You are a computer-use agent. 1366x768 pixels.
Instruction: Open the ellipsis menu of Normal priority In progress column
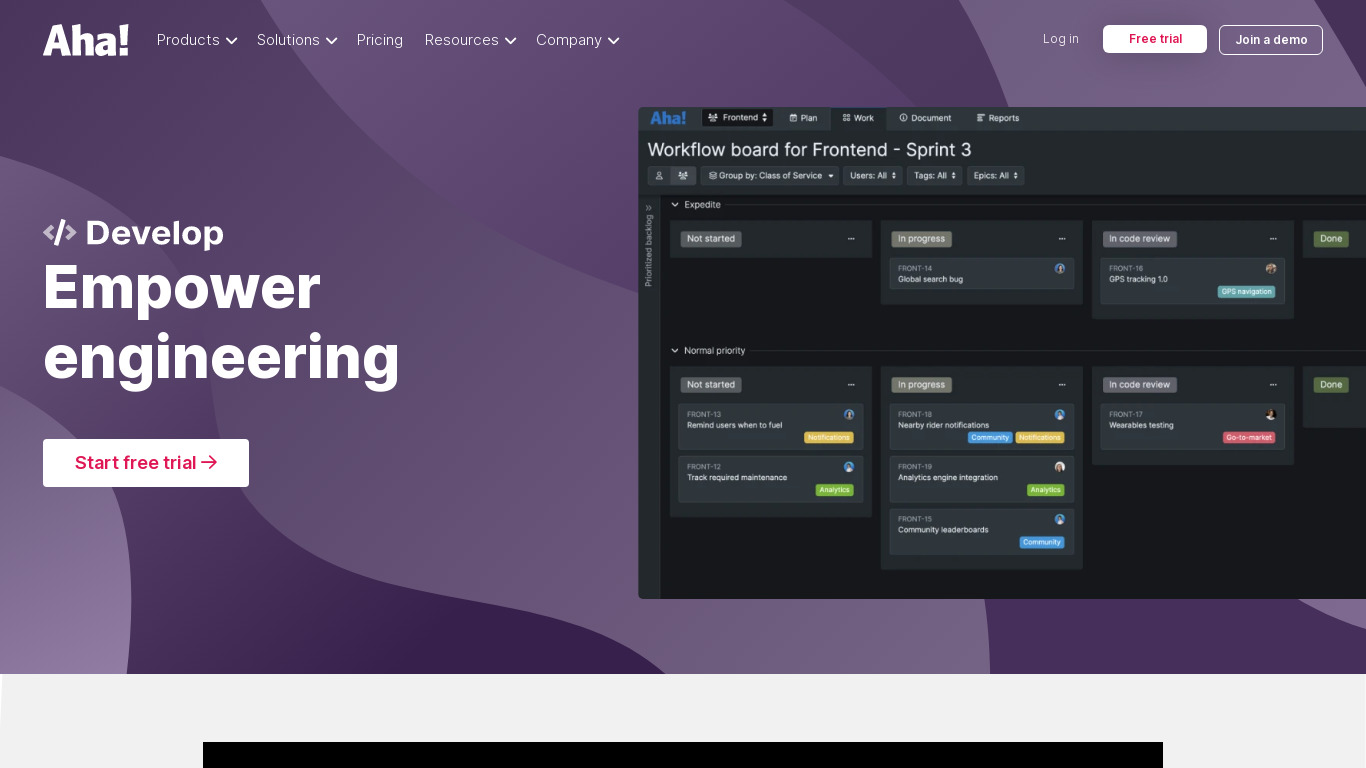(1062, 385)
